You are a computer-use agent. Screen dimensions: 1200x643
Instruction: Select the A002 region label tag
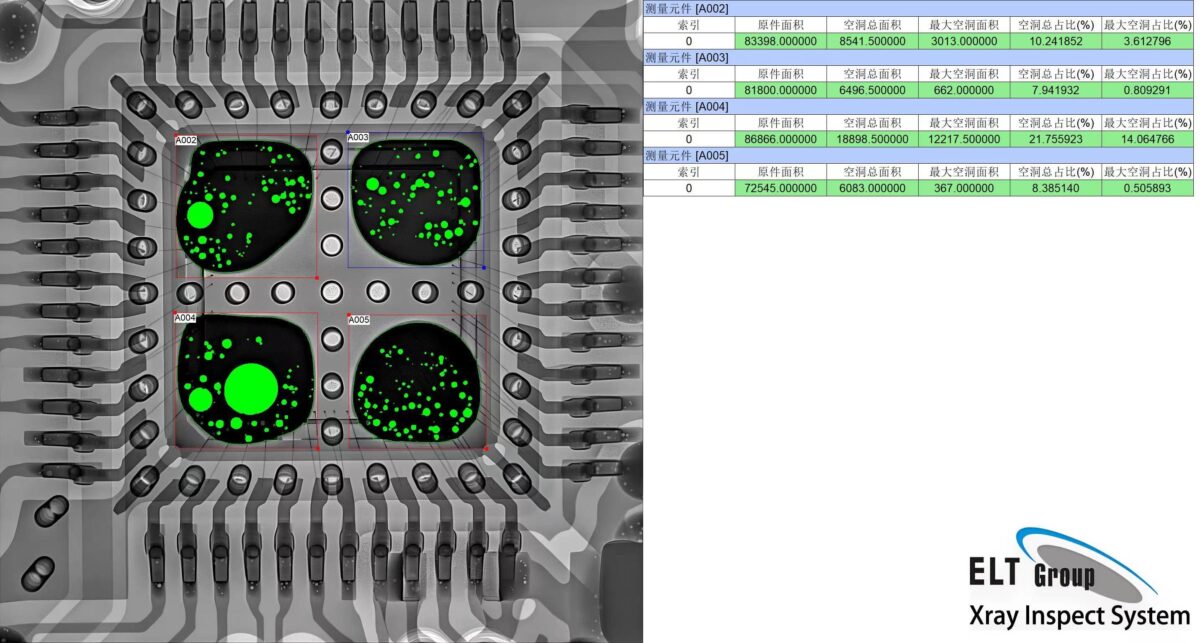tap(185, 141)
